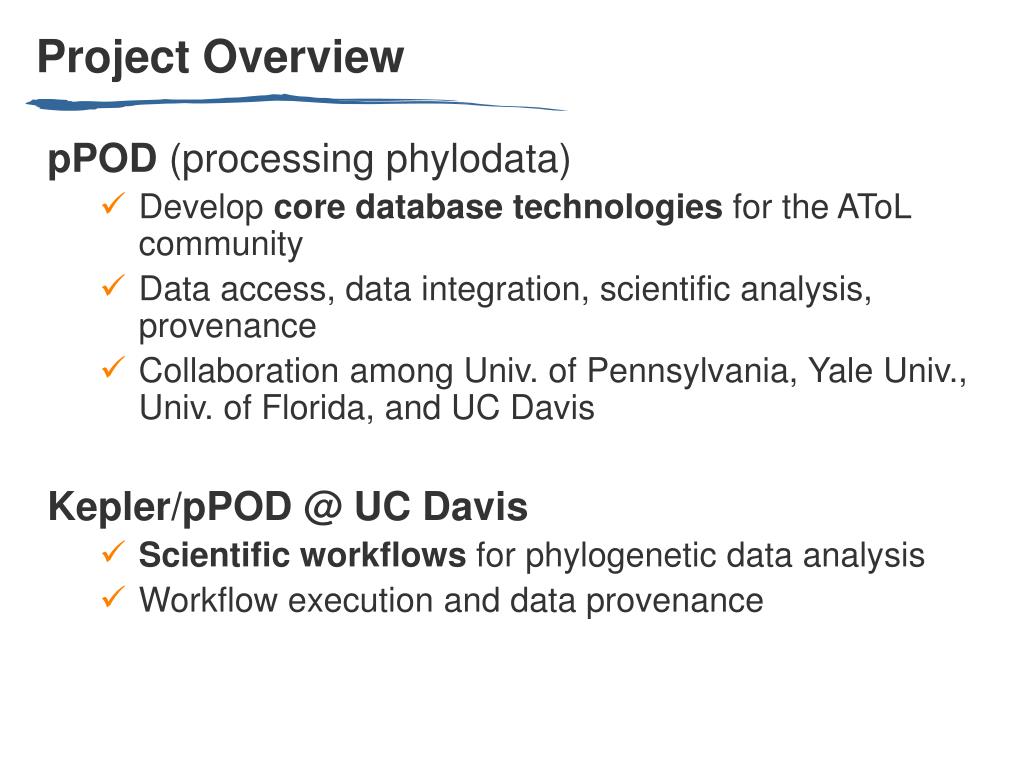Click the bold pPOD heading
The image size is (1024, 768).
coord(103,159)
